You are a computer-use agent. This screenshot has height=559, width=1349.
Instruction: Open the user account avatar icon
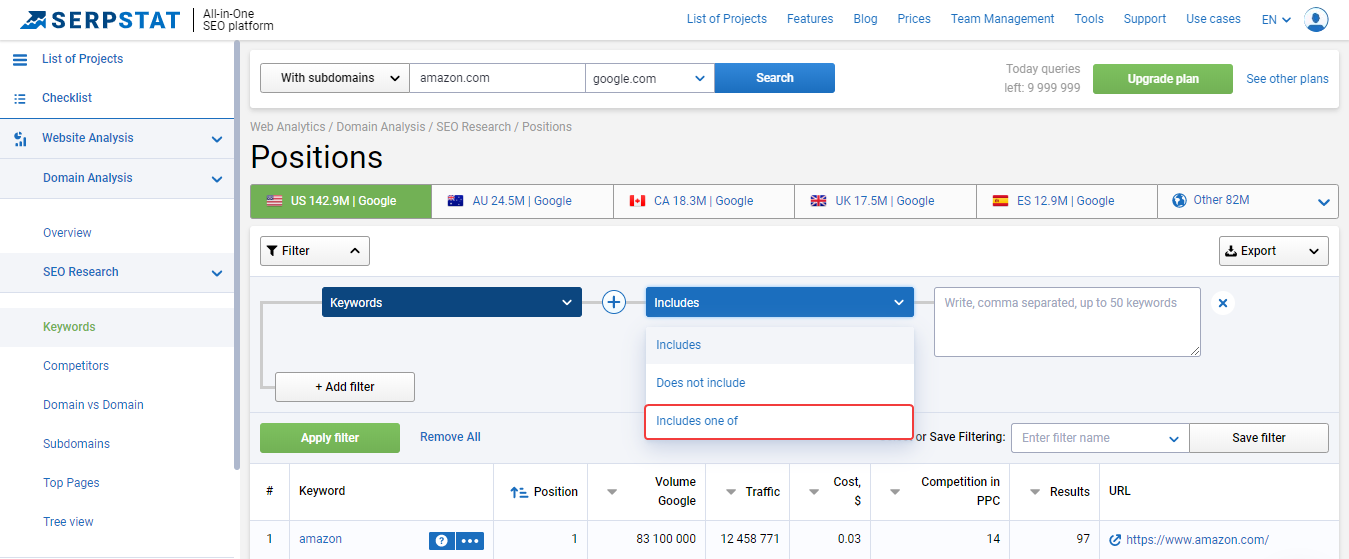coord(1316,19)
